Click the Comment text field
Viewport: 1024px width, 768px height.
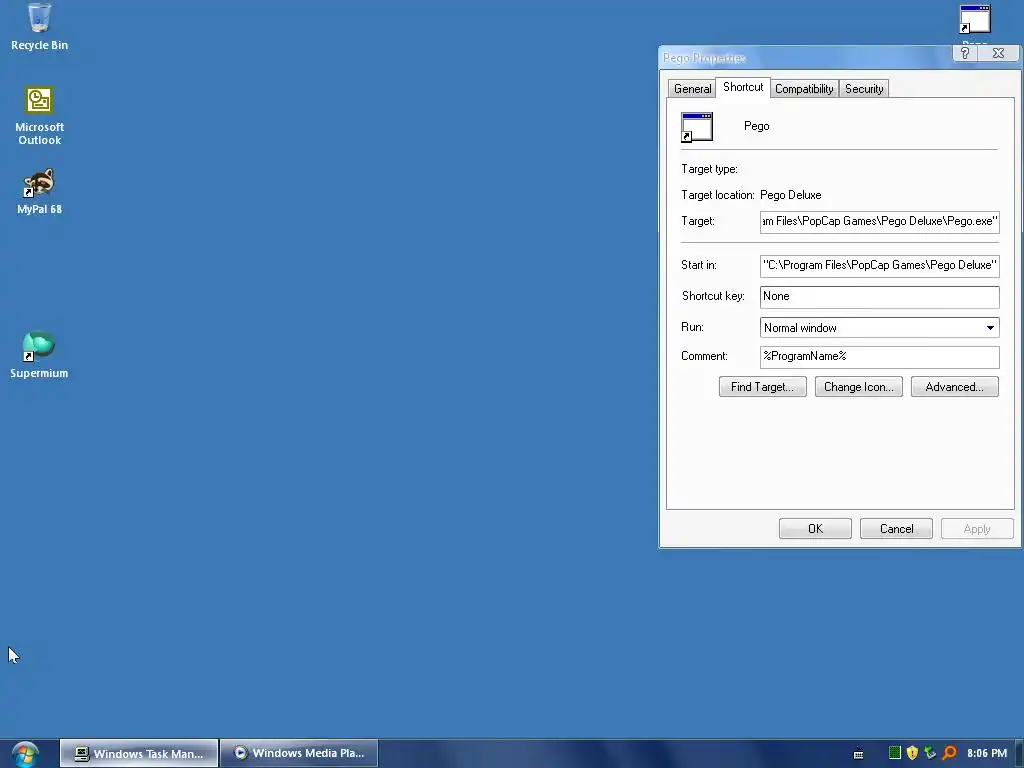879,357
